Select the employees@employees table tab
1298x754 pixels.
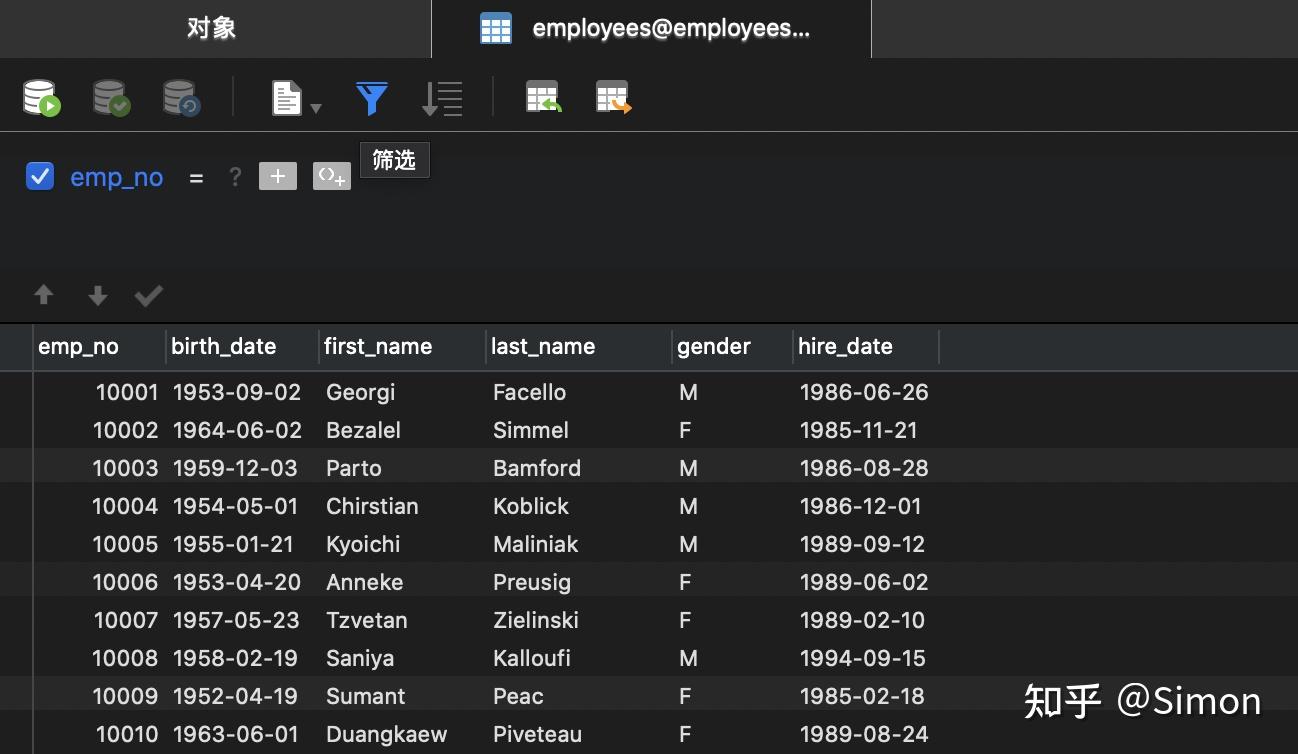point(651,29)
